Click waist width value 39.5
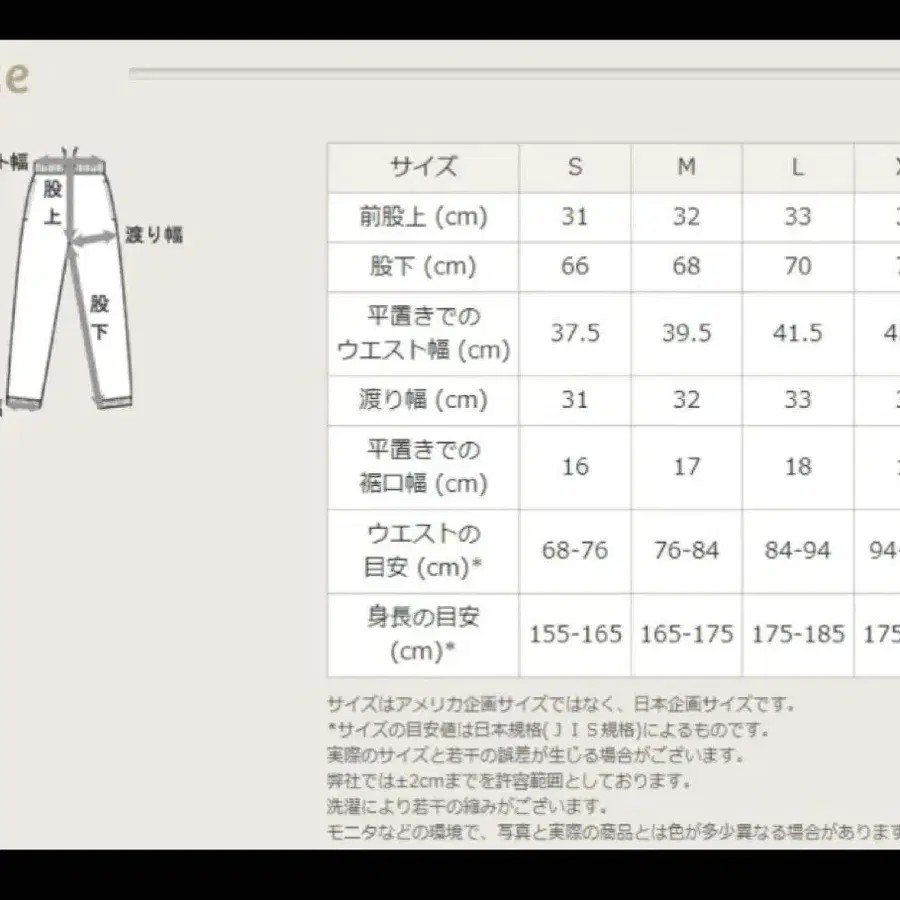 point(686,333)
